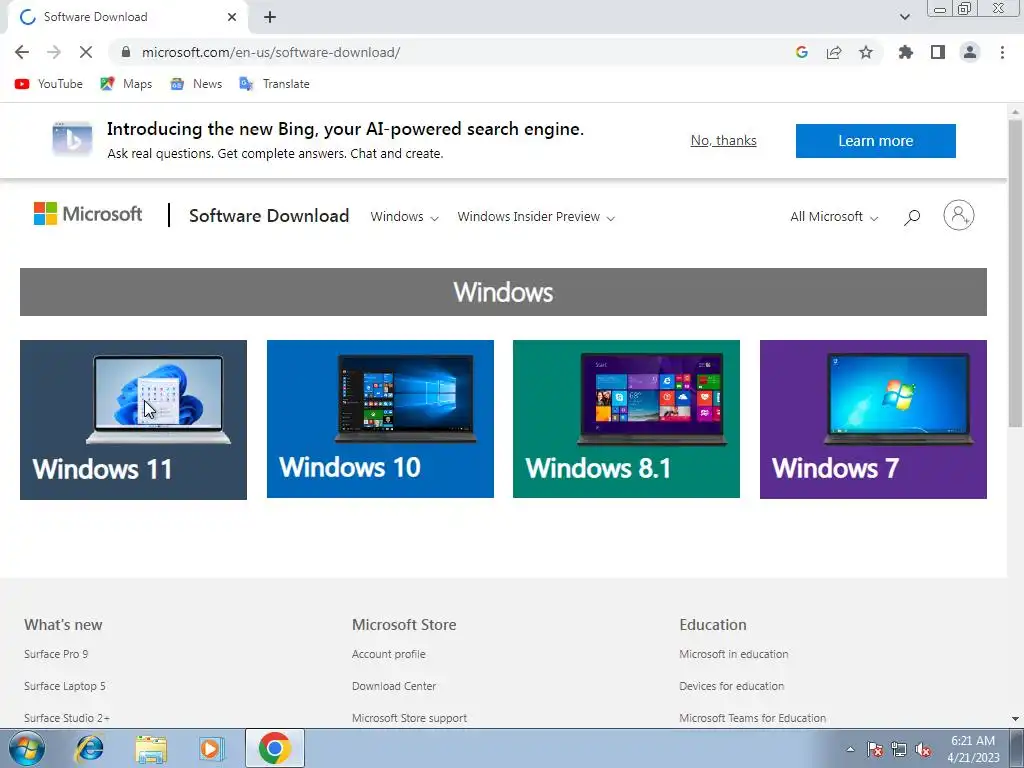Close the Software Download tab
Viewport: 1024px width, 768px height.
tap(232, 17)
